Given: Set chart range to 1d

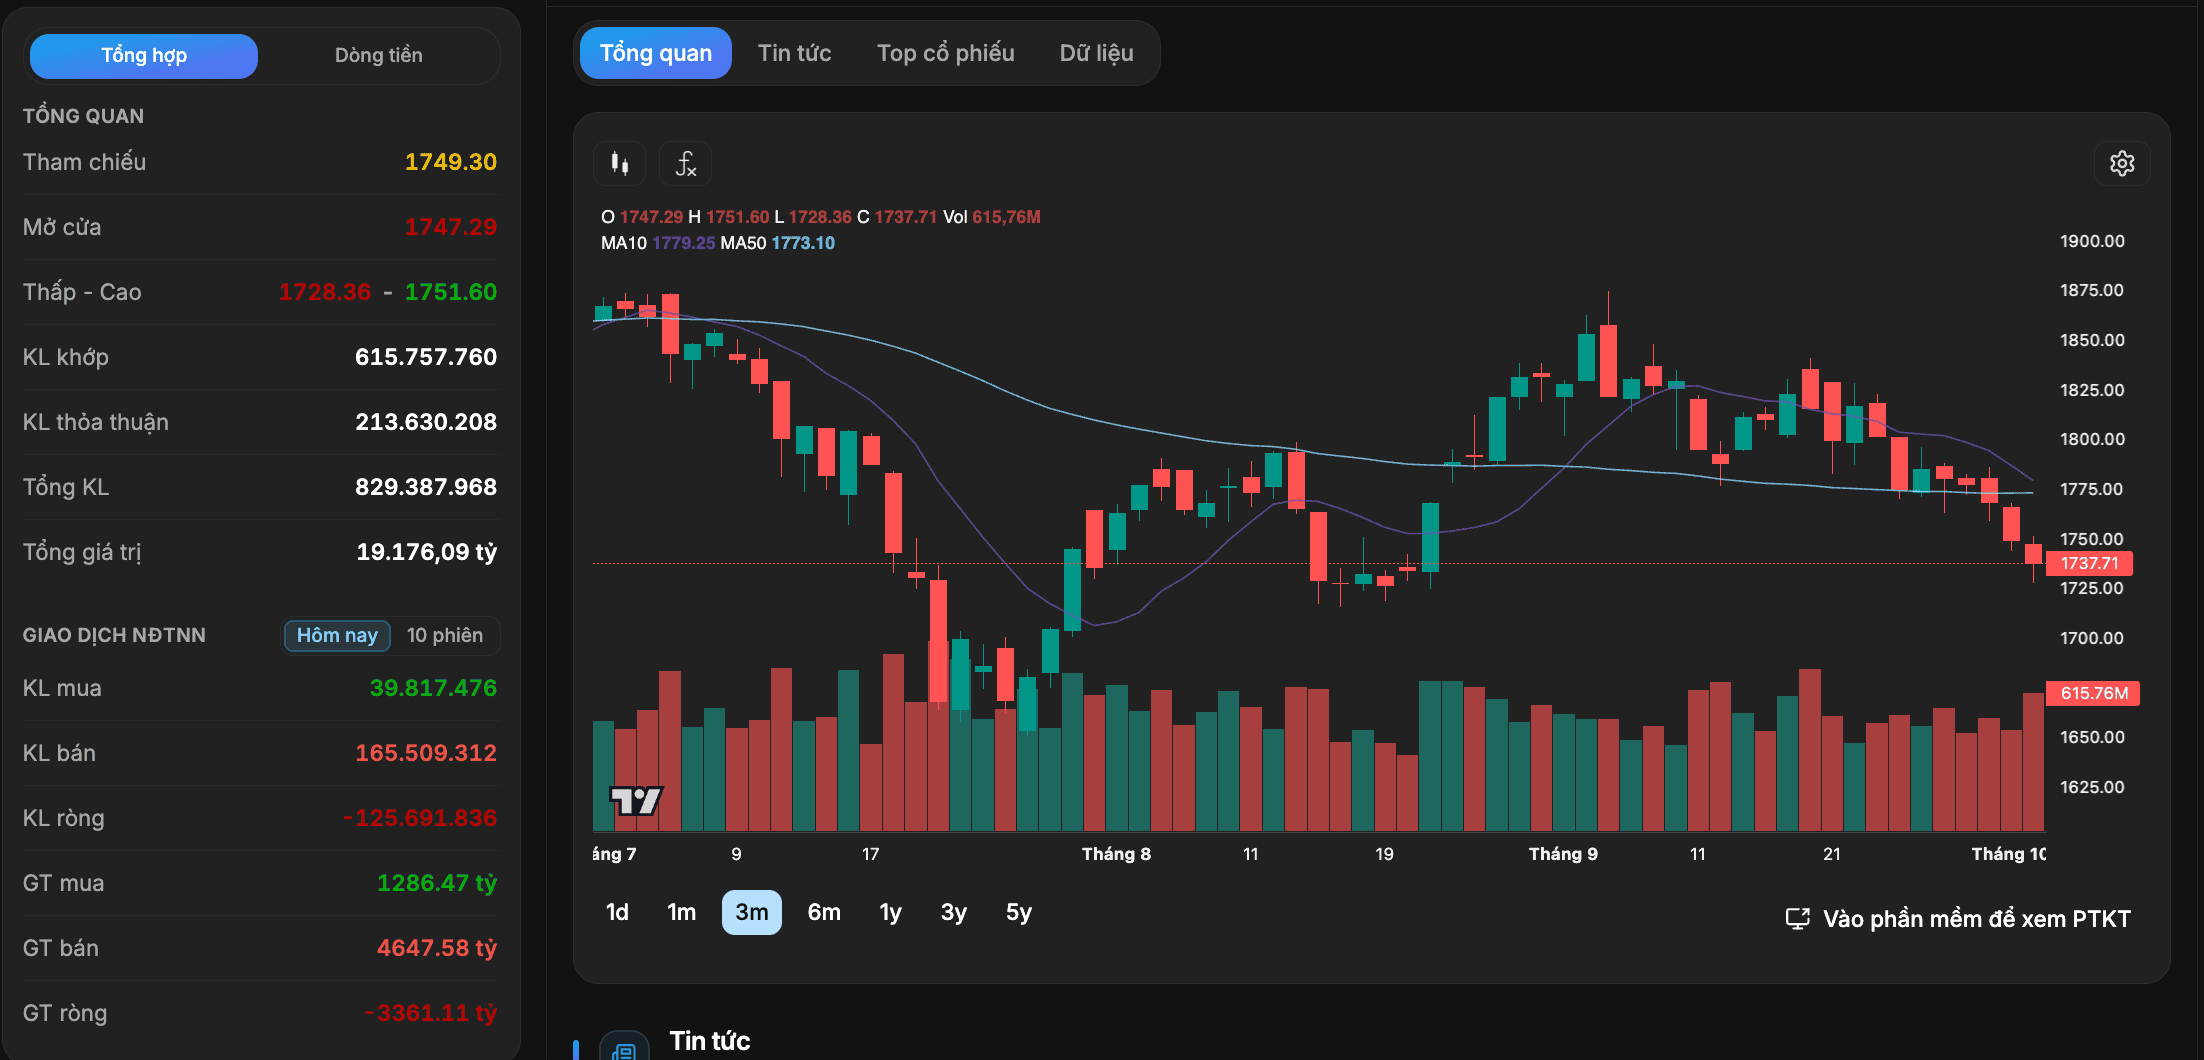Looking at the screenshot, I should pos(618,912).
